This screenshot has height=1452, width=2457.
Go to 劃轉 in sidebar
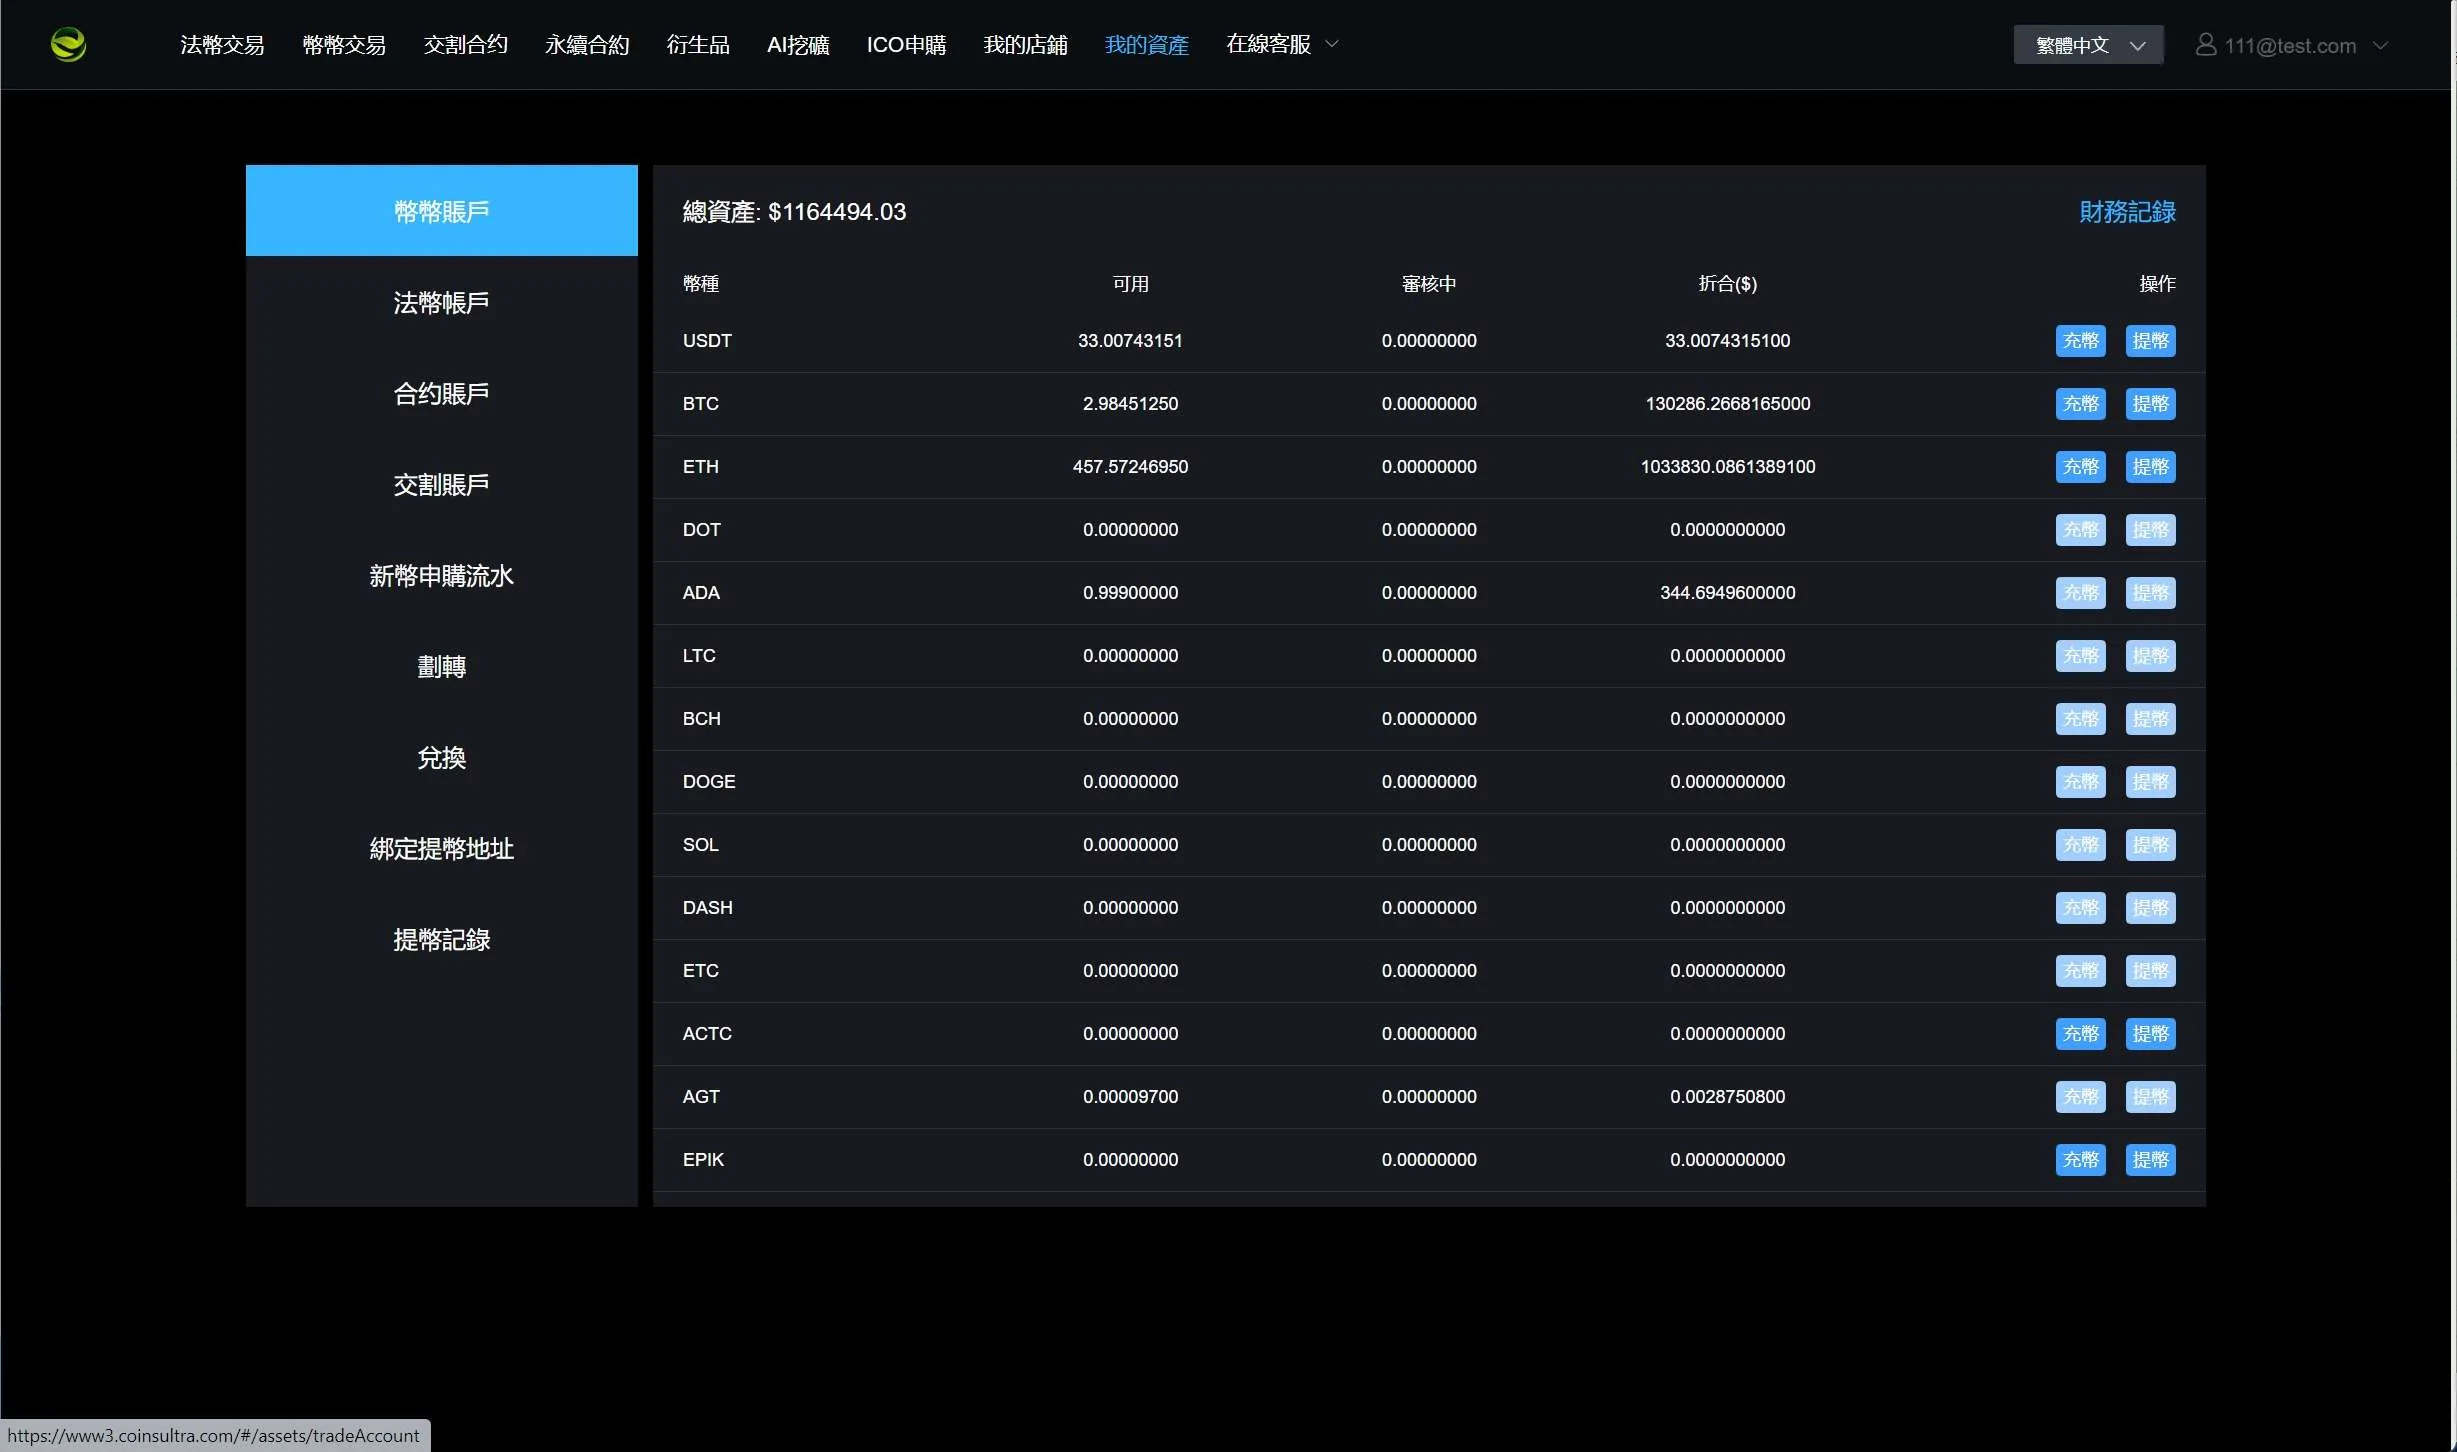pos(441,667)
